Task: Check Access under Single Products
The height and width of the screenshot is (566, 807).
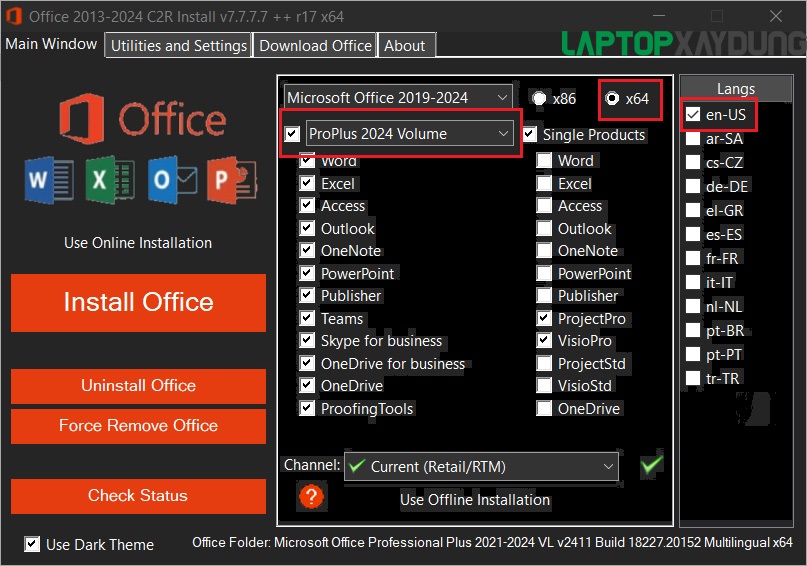Action: coord(544,206)
